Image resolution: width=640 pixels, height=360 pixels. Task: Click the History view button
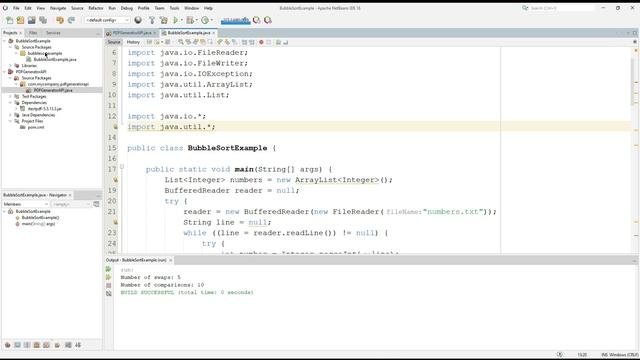(x=133, y=42)
